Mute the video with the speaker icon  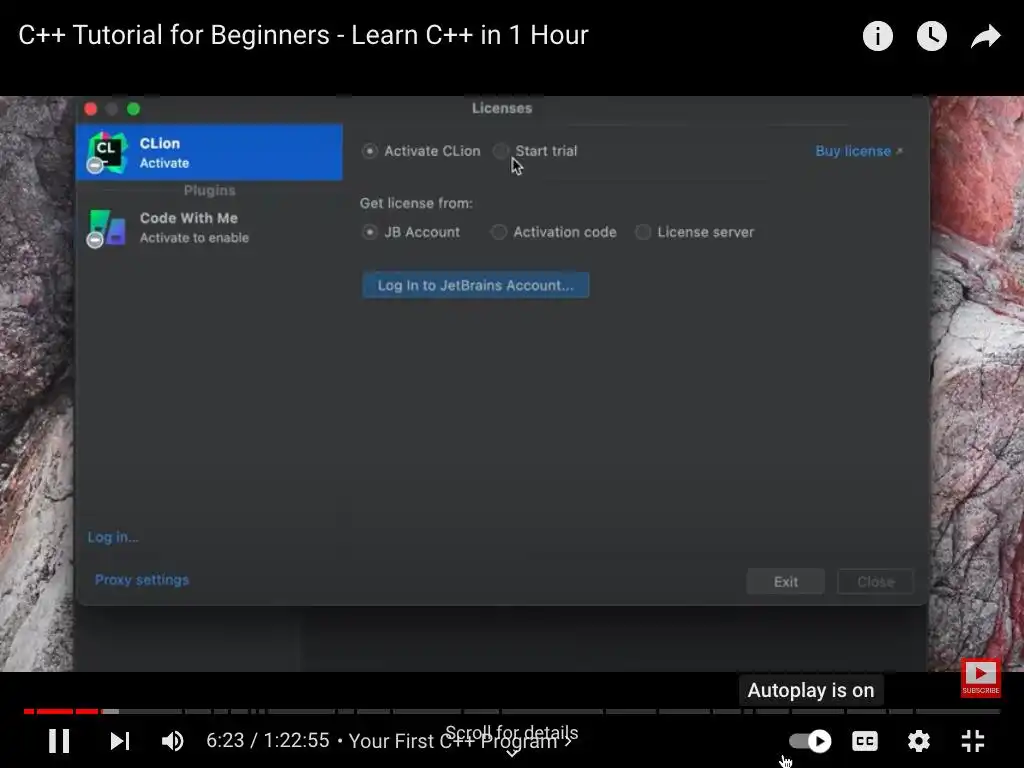tap(173, 741)
